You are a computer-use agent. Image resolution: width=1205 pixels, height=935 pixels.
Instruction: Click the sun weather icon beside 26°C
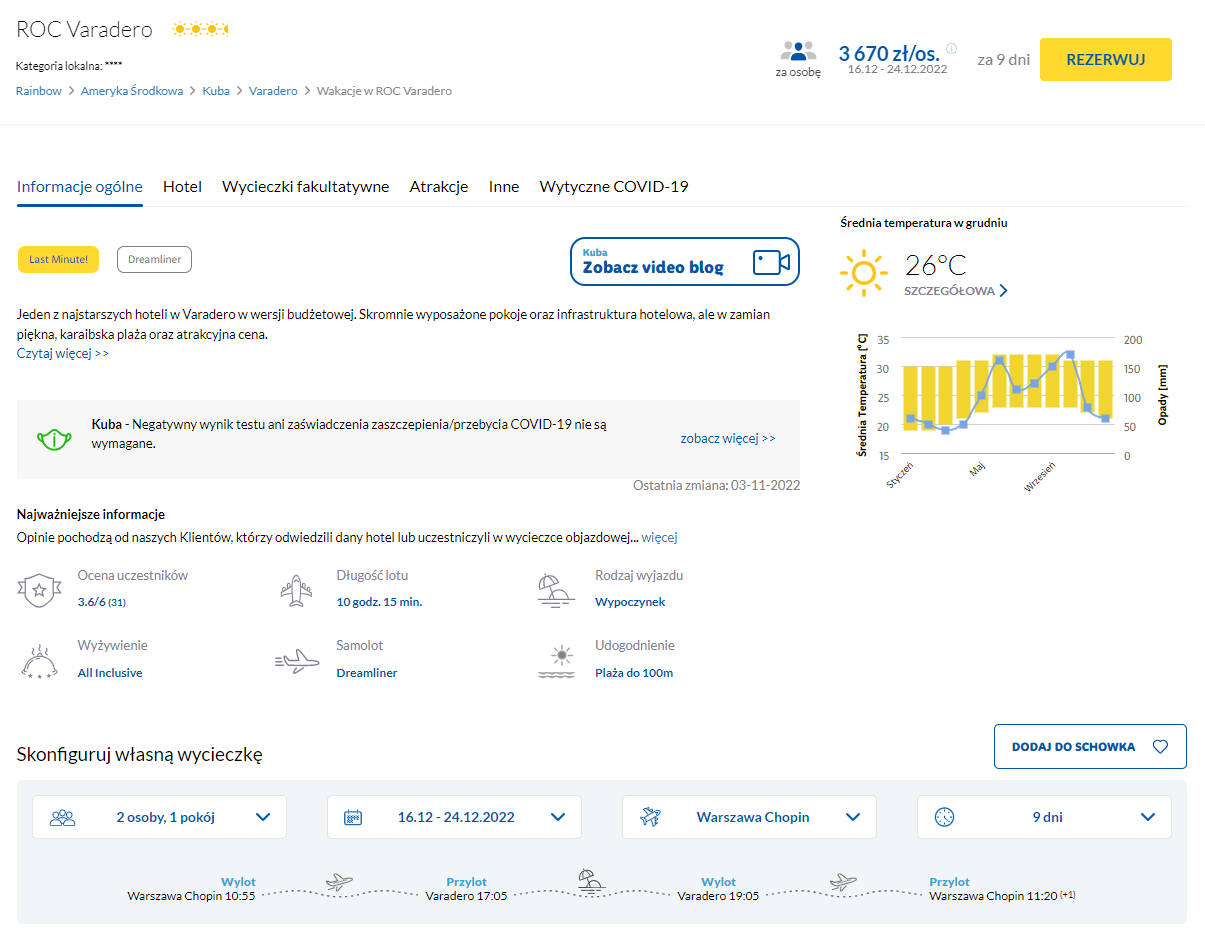point(864,273)
